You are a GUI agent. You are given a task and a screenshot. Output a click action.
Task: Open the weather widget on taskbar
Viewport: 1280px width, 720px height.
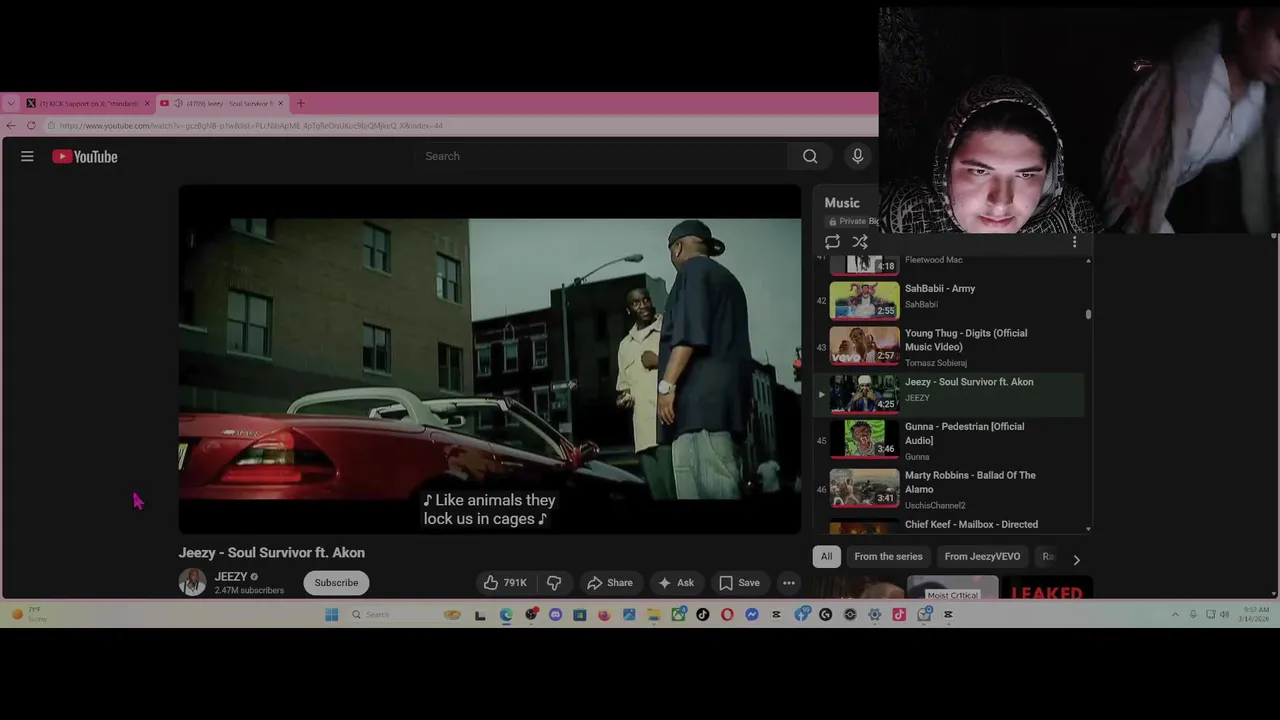[x=28, y=614]
